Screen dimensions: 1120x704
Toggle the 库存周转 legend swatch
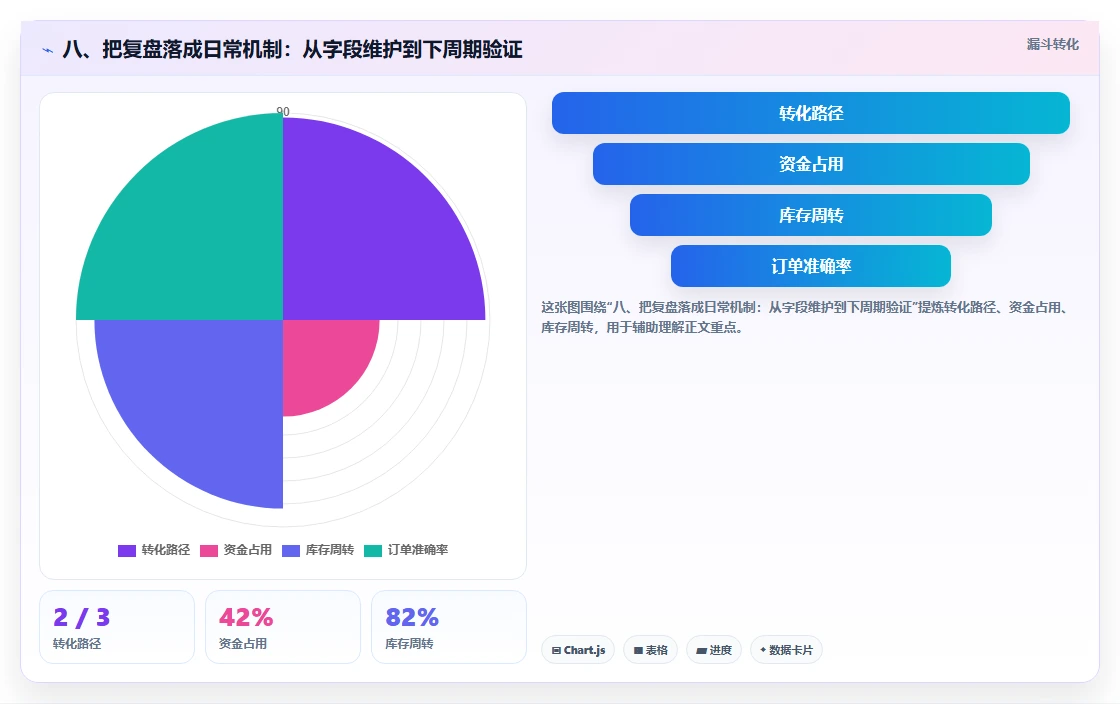(291, 550)
